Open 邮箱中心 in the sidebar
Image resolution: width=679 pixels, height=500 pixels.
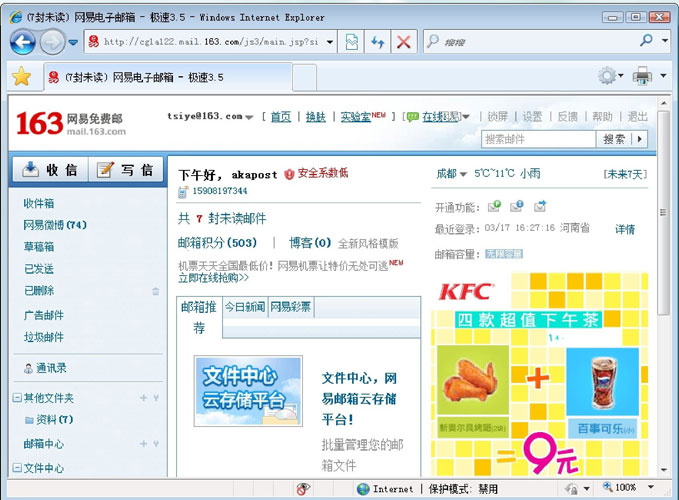click(43, 444)
